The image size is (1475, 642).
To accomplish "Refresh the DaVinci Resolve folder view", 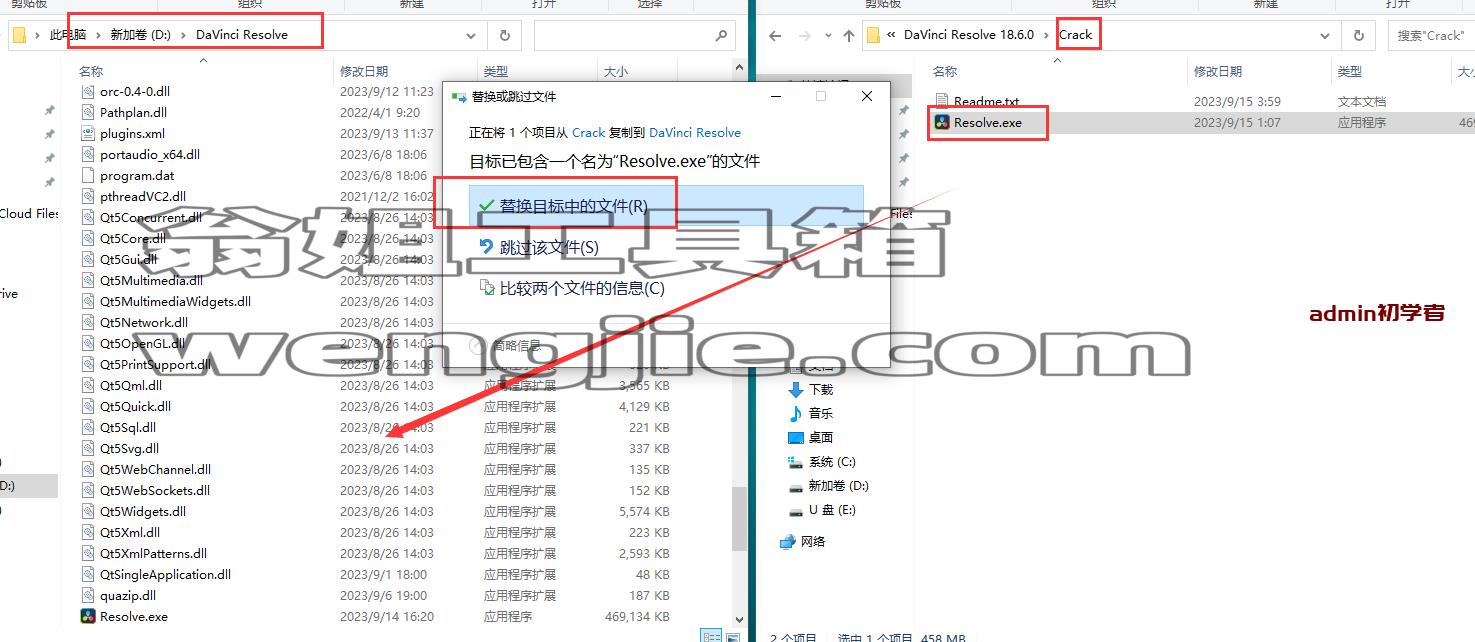I will pyautogui.click(x=505, y=35).
